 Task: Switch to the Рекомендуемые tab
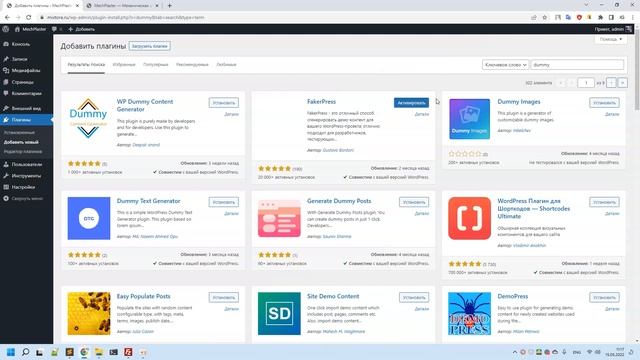[x=192, y=64]
